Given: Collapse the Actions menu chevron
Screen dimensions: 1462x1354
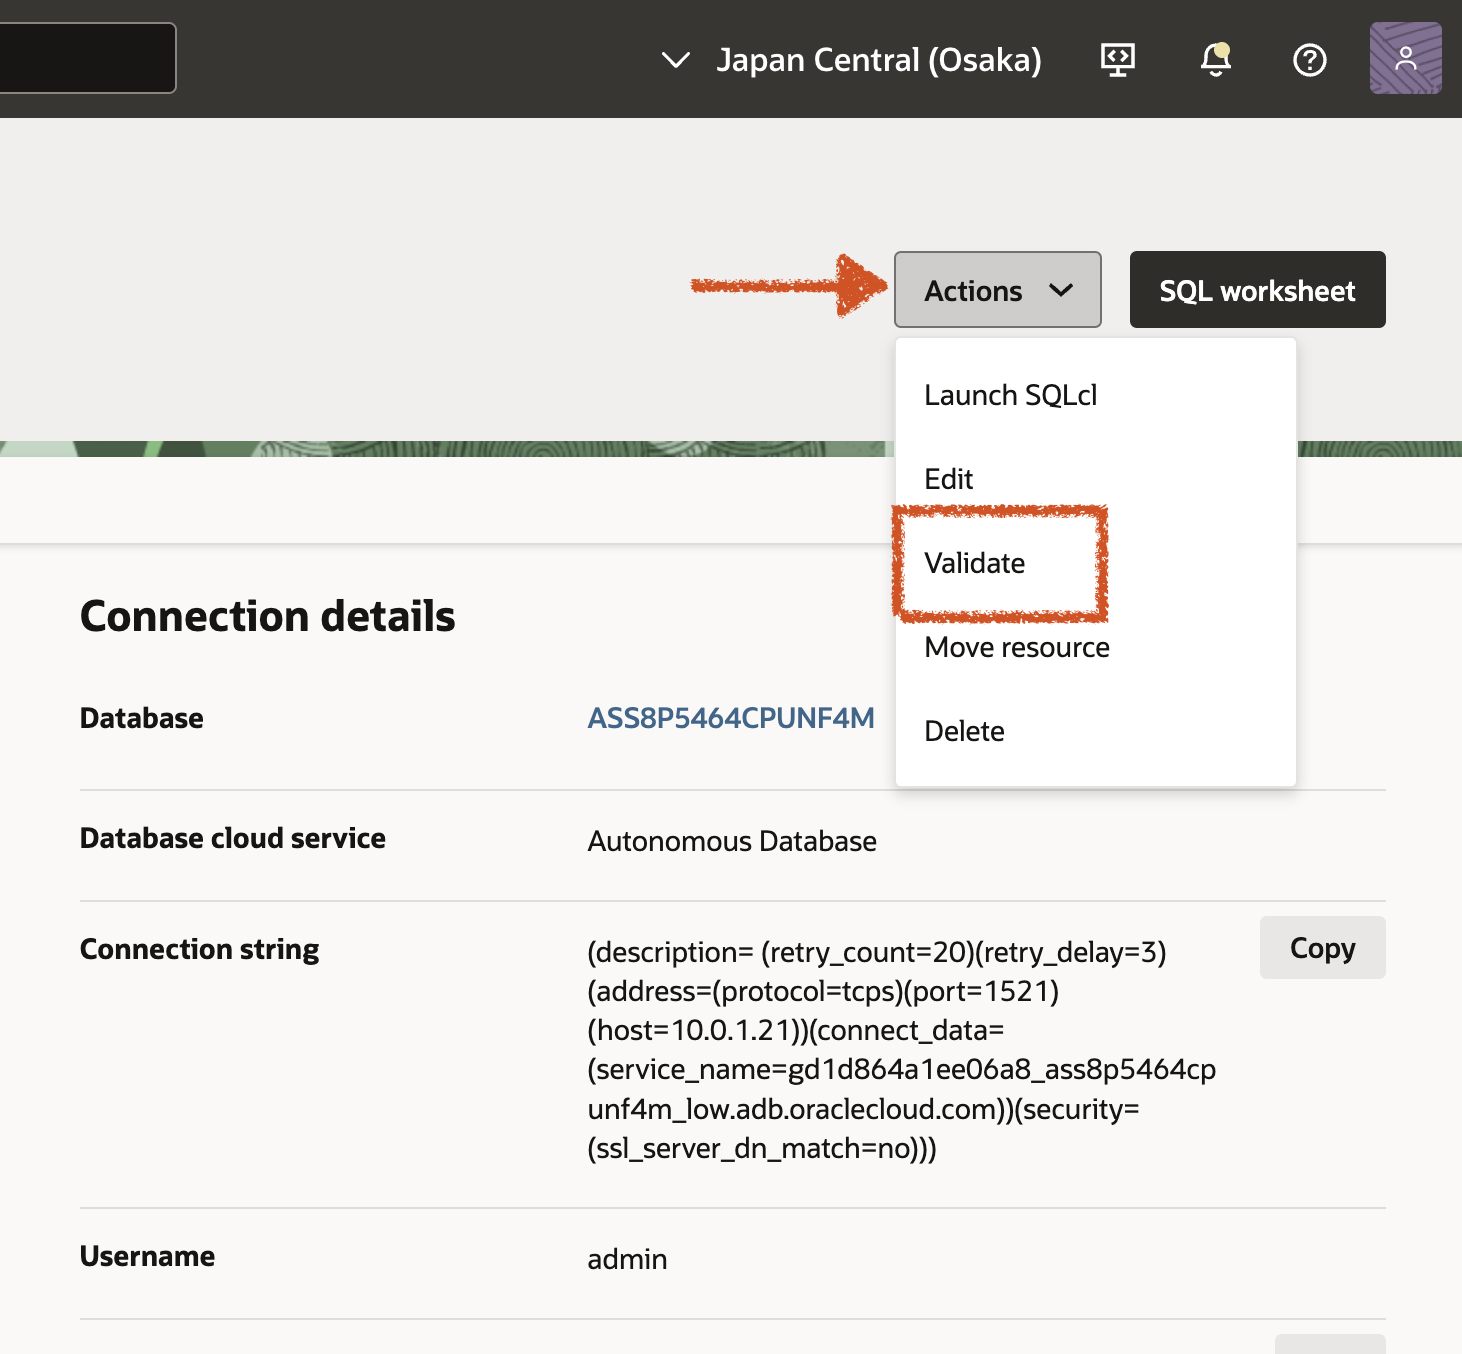Looking at the screenshot, I should 1062,290.
